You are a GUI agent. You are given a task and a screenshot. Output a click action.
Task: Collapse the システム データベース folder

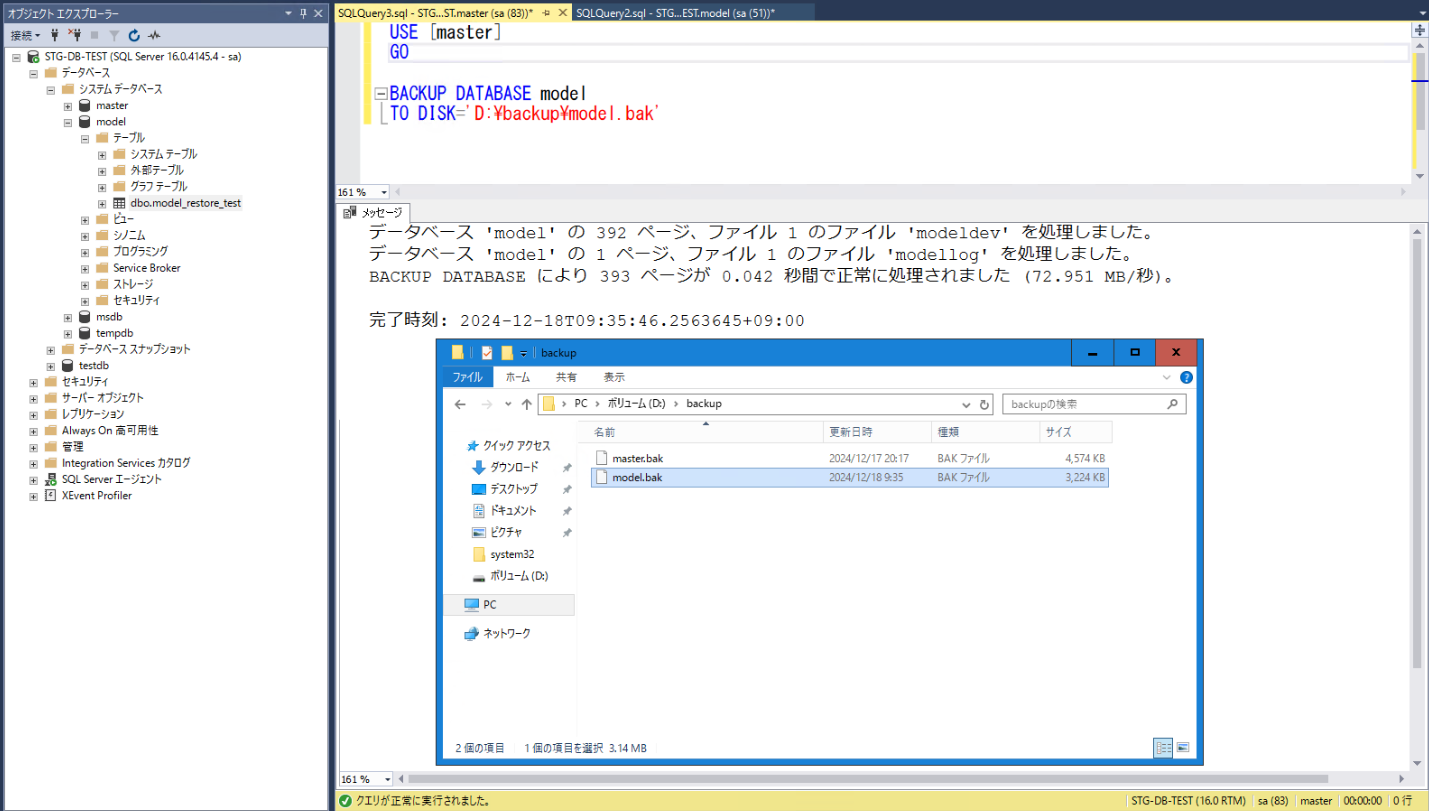coord(52,89)
